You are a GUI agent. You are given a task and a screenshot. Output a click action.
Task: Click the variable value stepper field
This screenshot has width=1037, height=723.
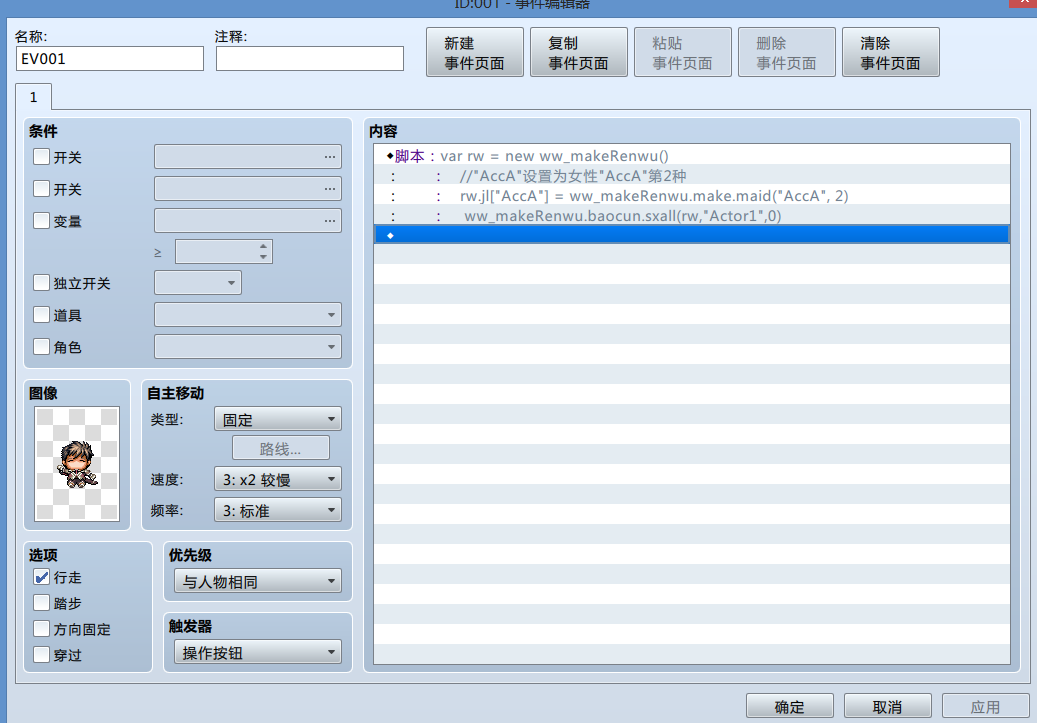[224, 251]
